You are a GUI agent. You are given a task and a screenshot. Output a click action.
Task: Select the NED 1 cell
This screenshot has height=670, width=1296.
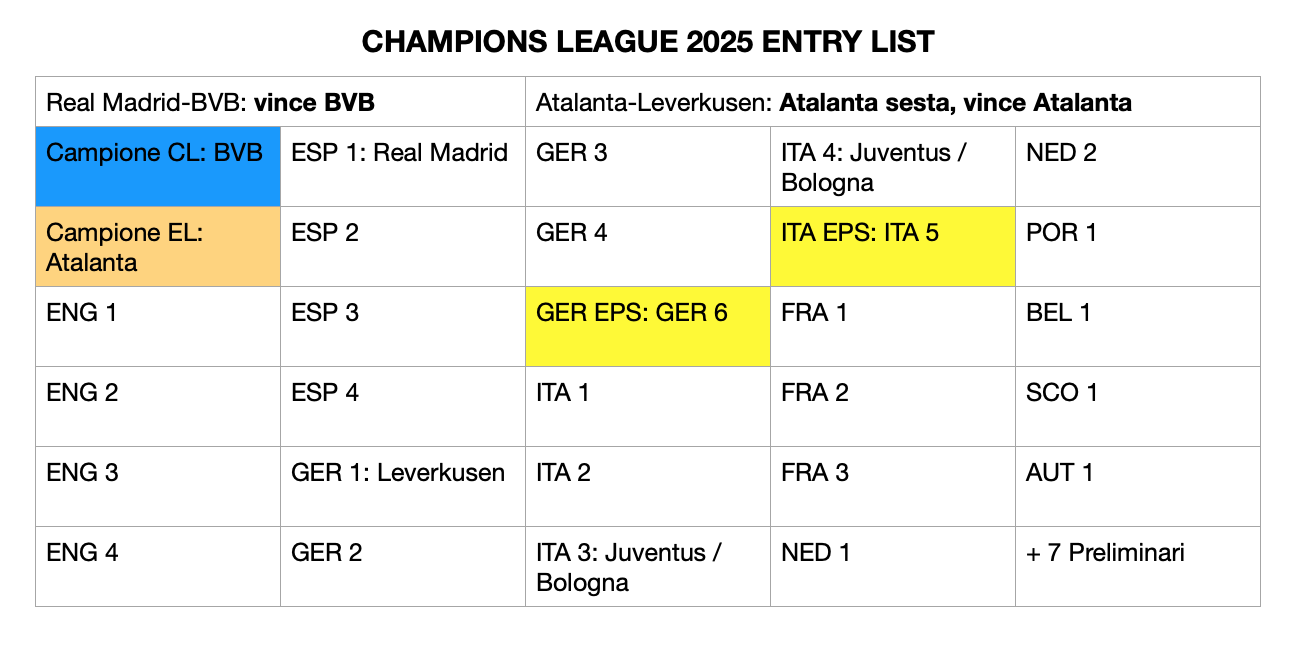(x=893, y=566)
